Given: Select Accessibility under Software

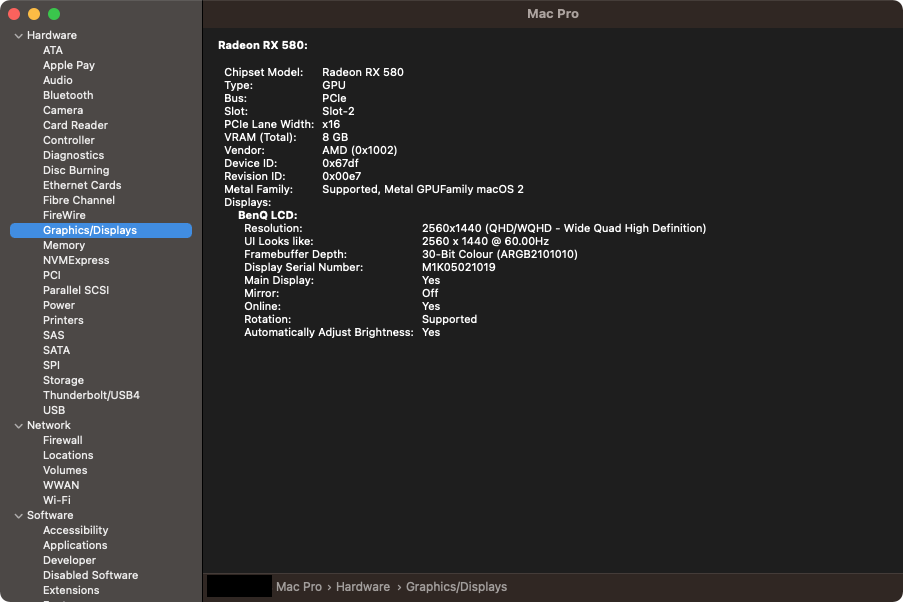Looking at the screenshot, I should [x=75, y=530].
